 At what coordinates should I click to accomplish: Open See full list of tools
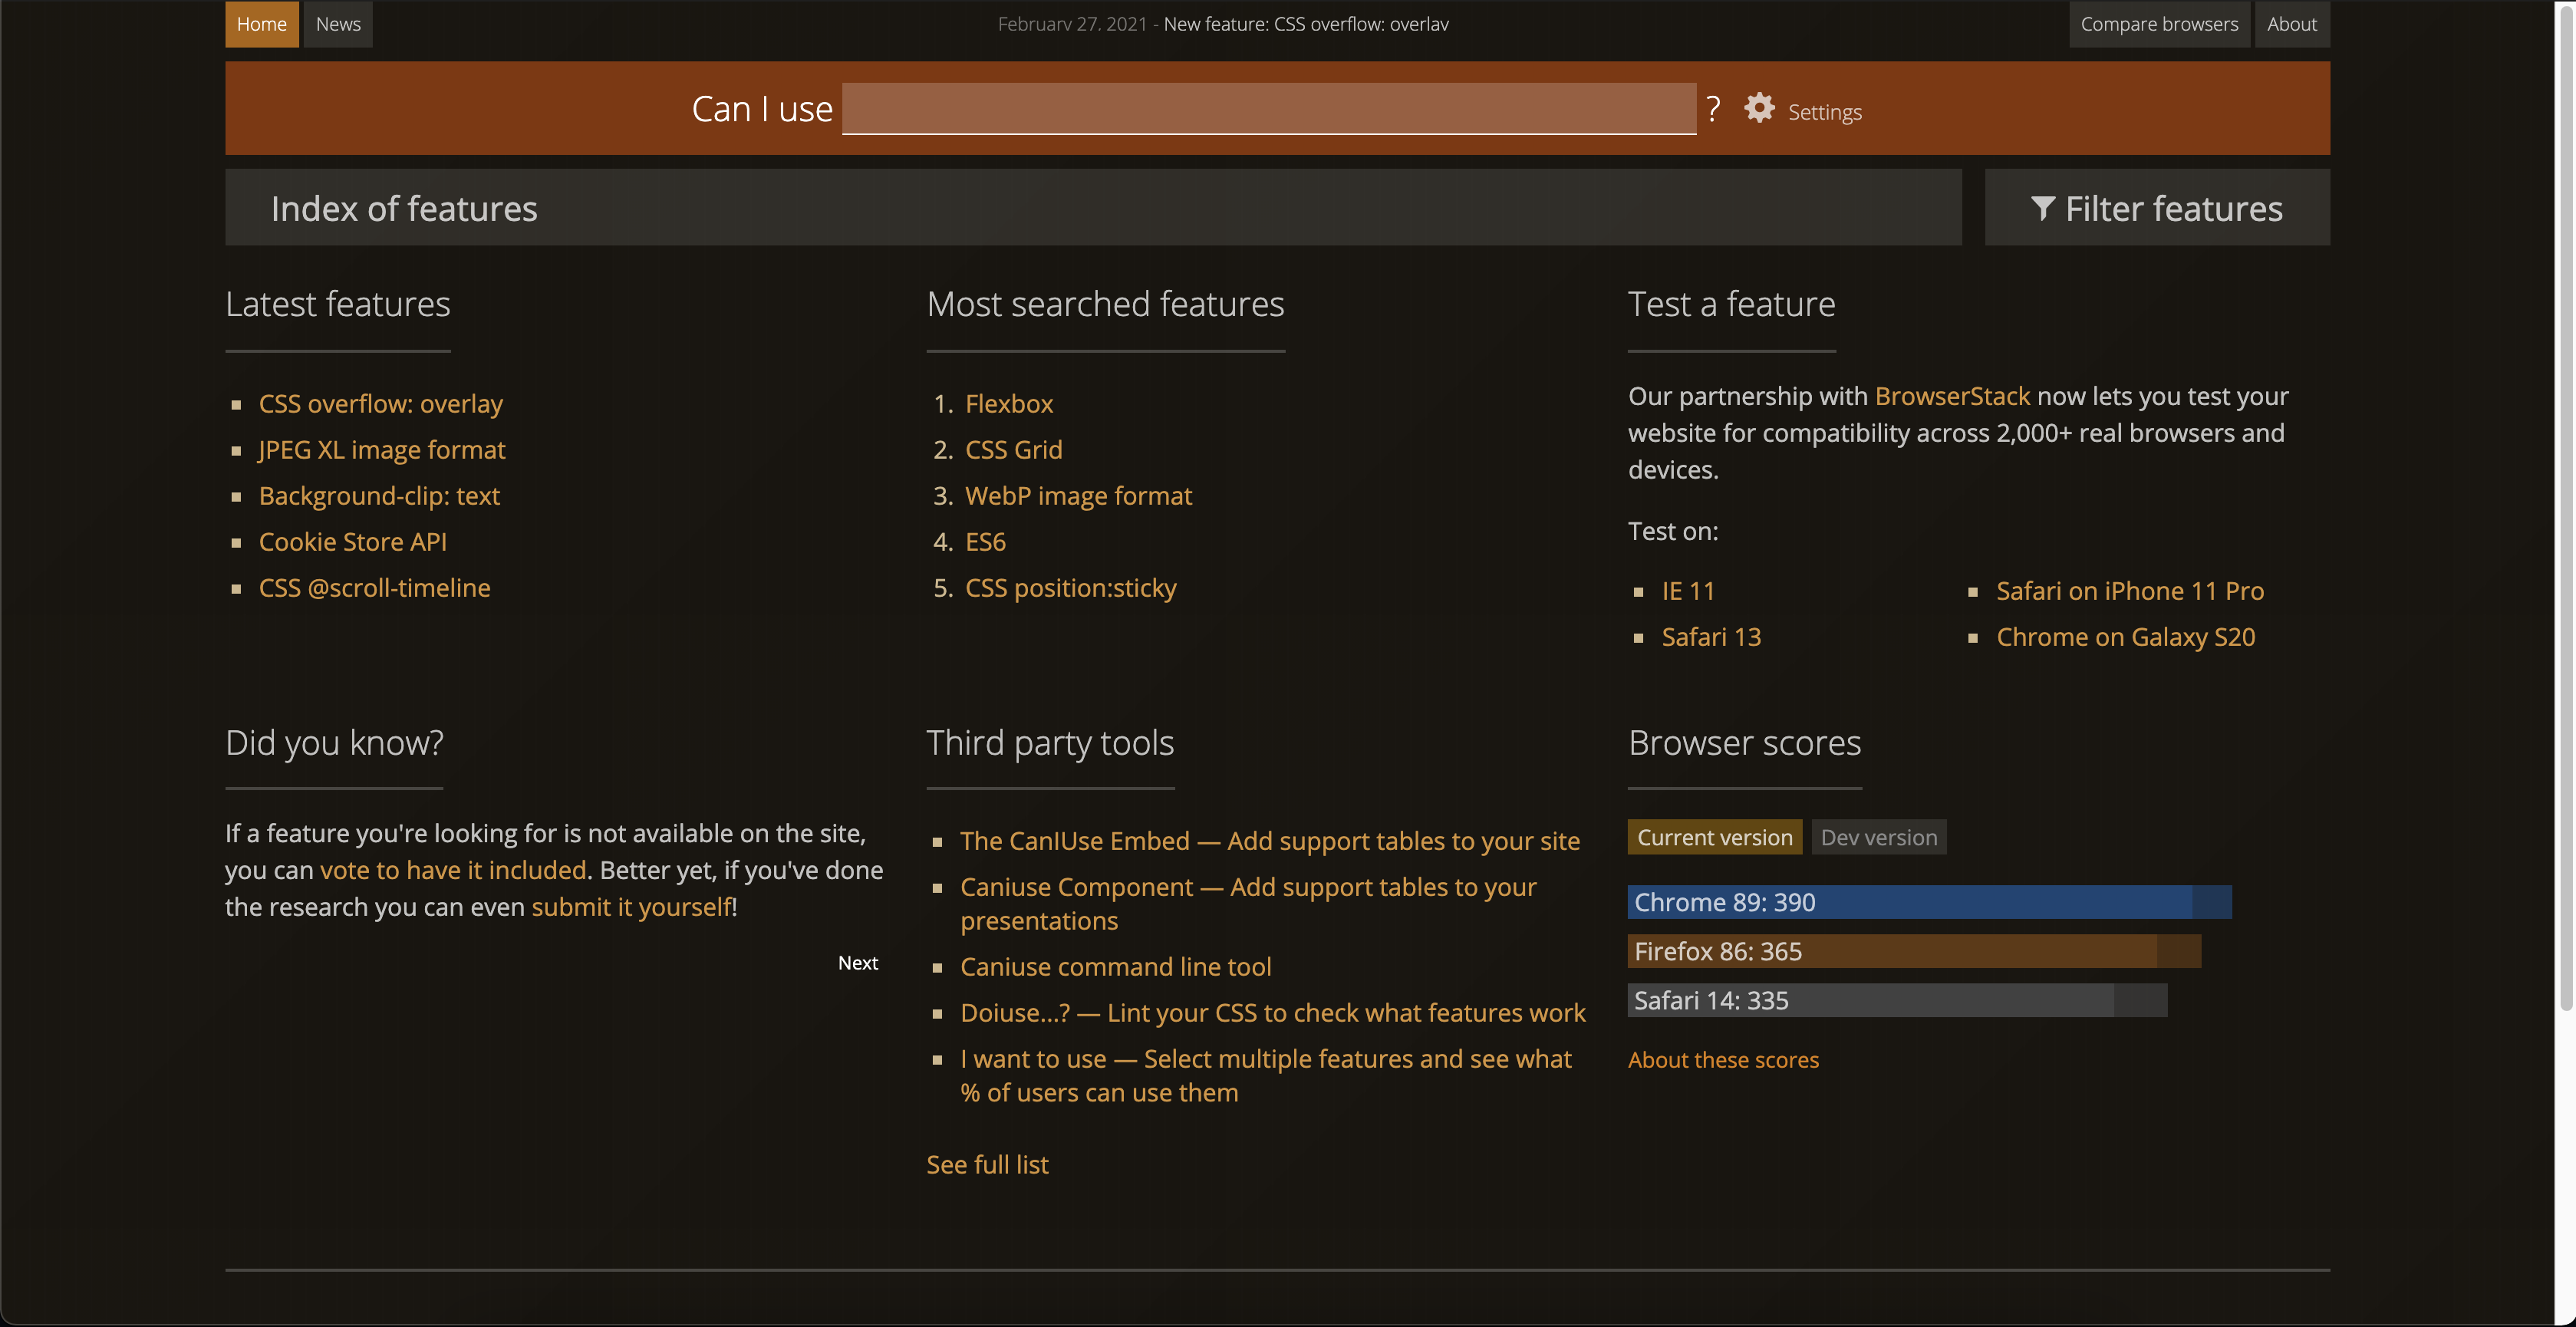point(986,1164)
